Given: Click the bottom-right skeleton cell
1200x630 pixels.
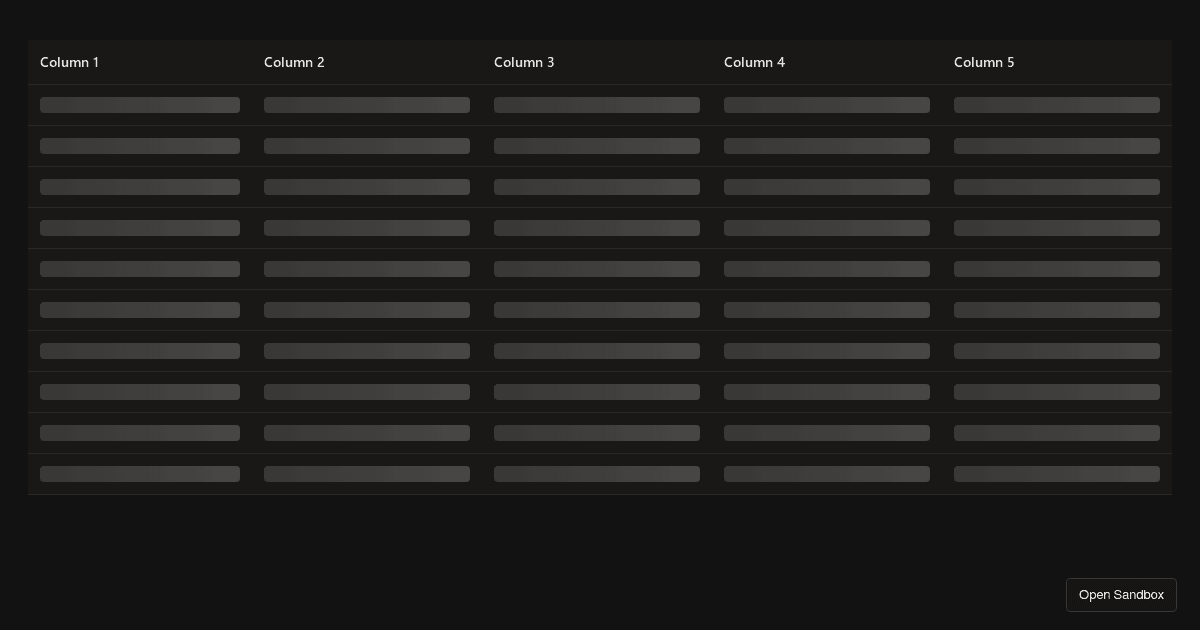Looking at the screenshot, I should [x=1057, y=474].
